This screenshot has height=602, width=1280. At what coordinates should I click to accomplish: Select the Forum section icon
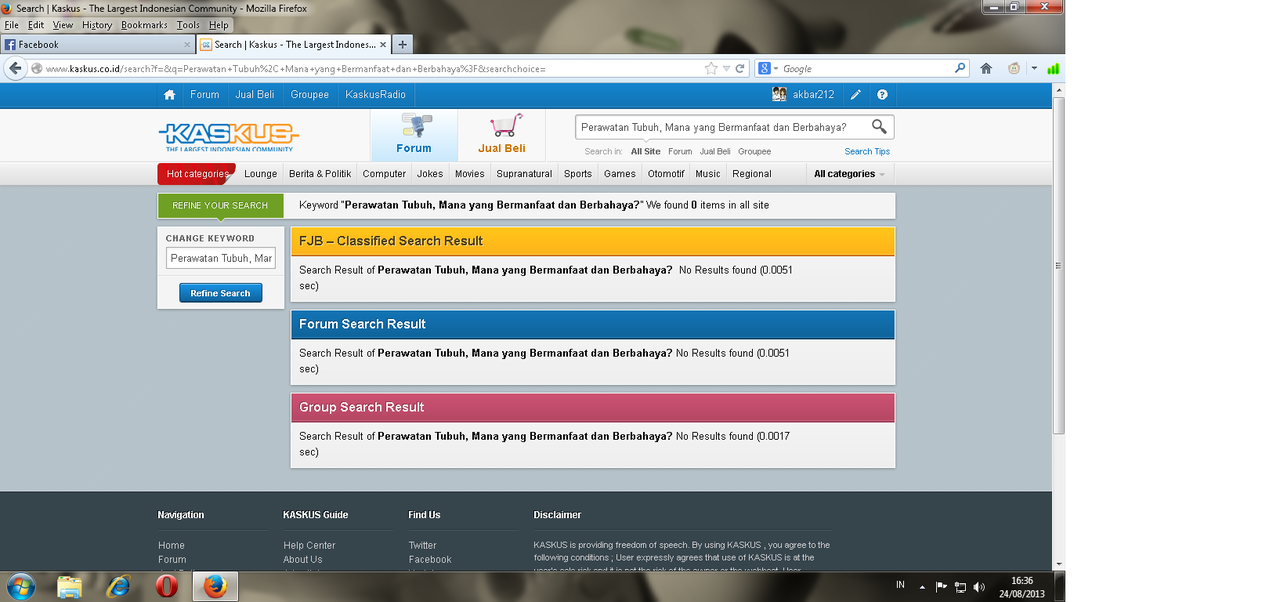tap(414, 135)
